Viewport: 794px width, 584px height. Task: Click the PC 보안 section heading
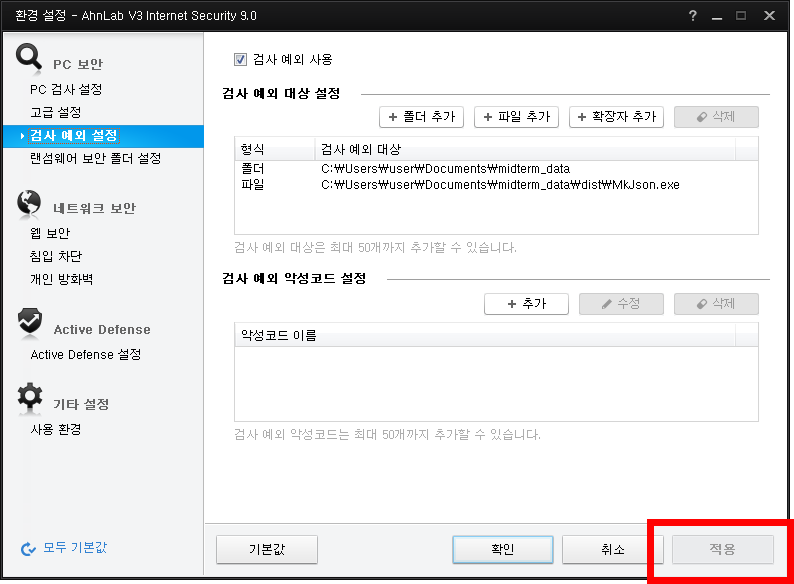(x=78, y=64)
